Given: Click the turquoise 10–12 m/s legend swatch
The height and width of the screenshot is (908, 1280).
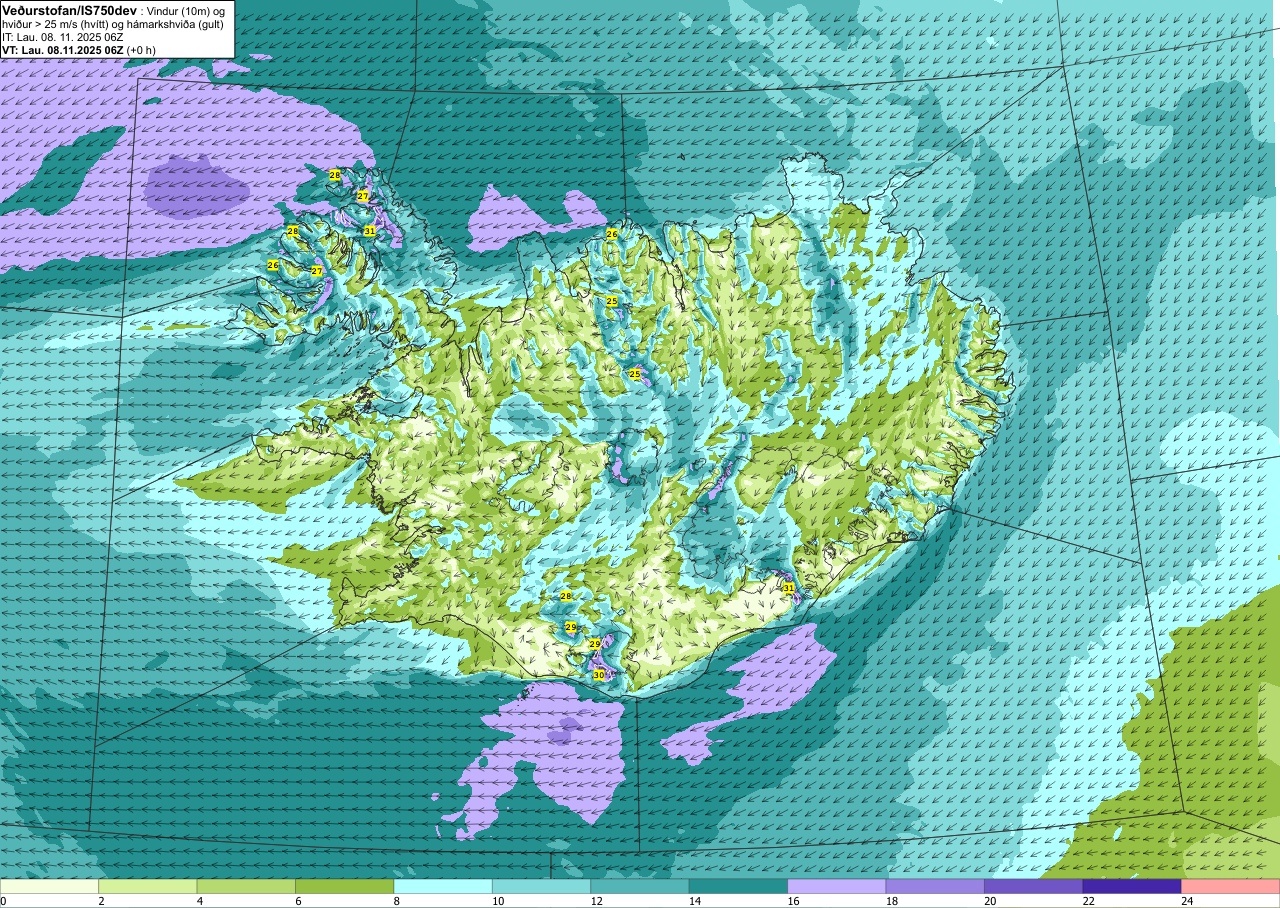Looking at the screenshot, I should click(541, 886).
